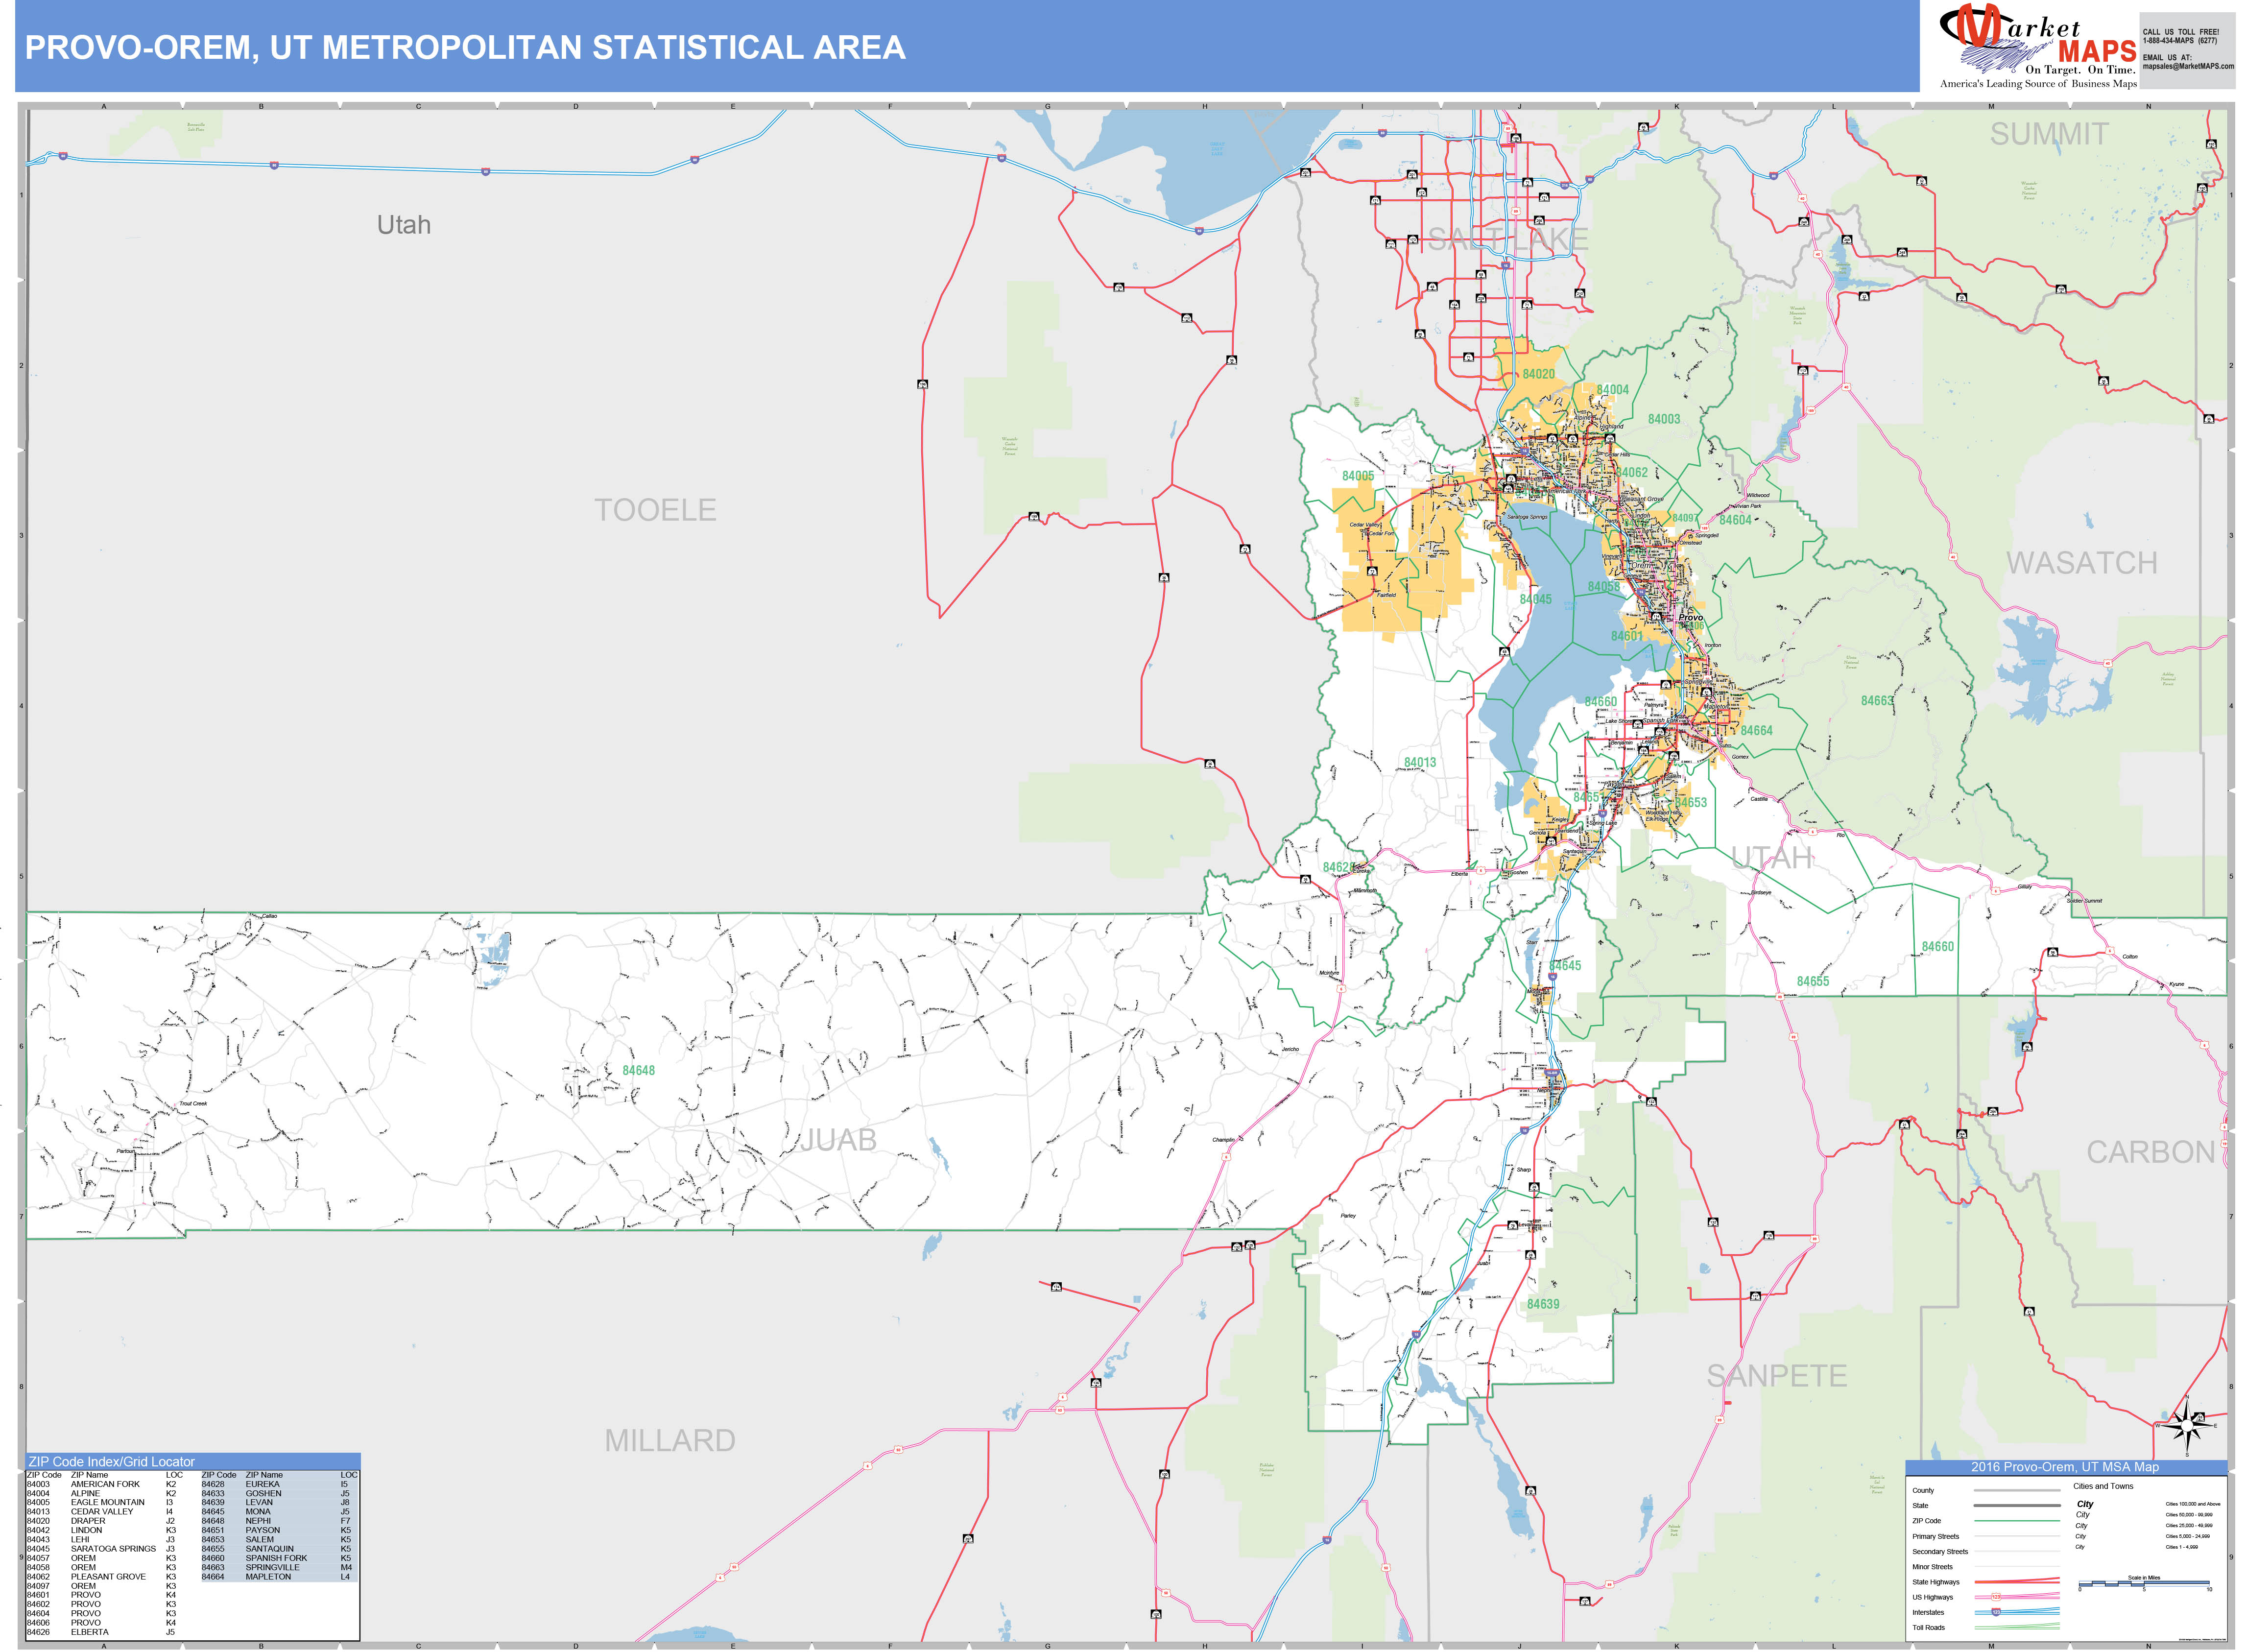Click the Cities and Towns legend heading
The width and height of the screenshot is (2246, 1652).
tap(2103, 1486)
